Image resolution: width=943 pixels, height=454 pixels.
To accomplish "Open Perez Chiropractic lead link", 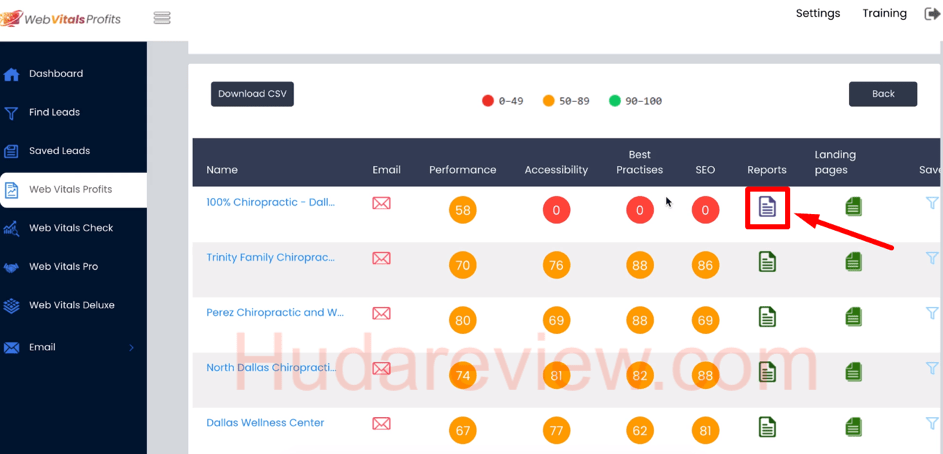I will [x=275, y=313].
